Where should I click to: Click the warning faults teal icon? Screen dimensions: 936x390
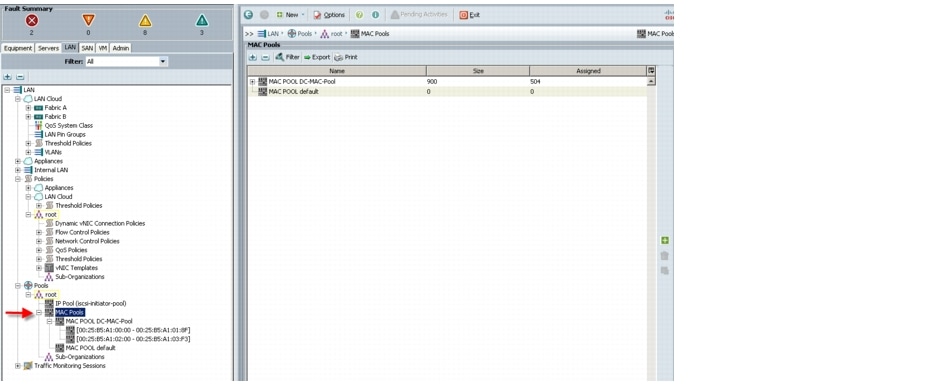coord(202,21)
